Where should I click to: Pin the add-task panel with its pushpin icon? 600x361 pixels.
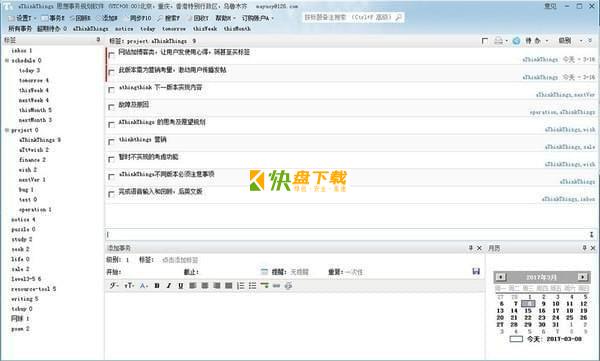pyautogui.click(x=471, y=248)
